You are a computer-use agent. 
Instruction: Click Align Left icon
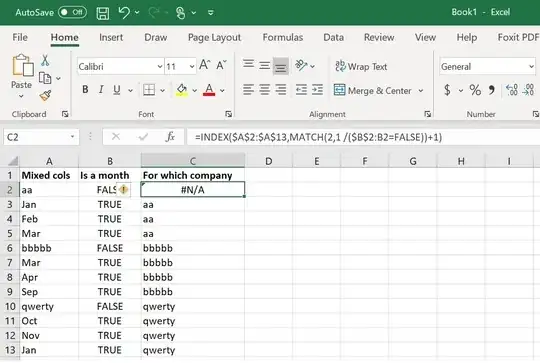248,90
